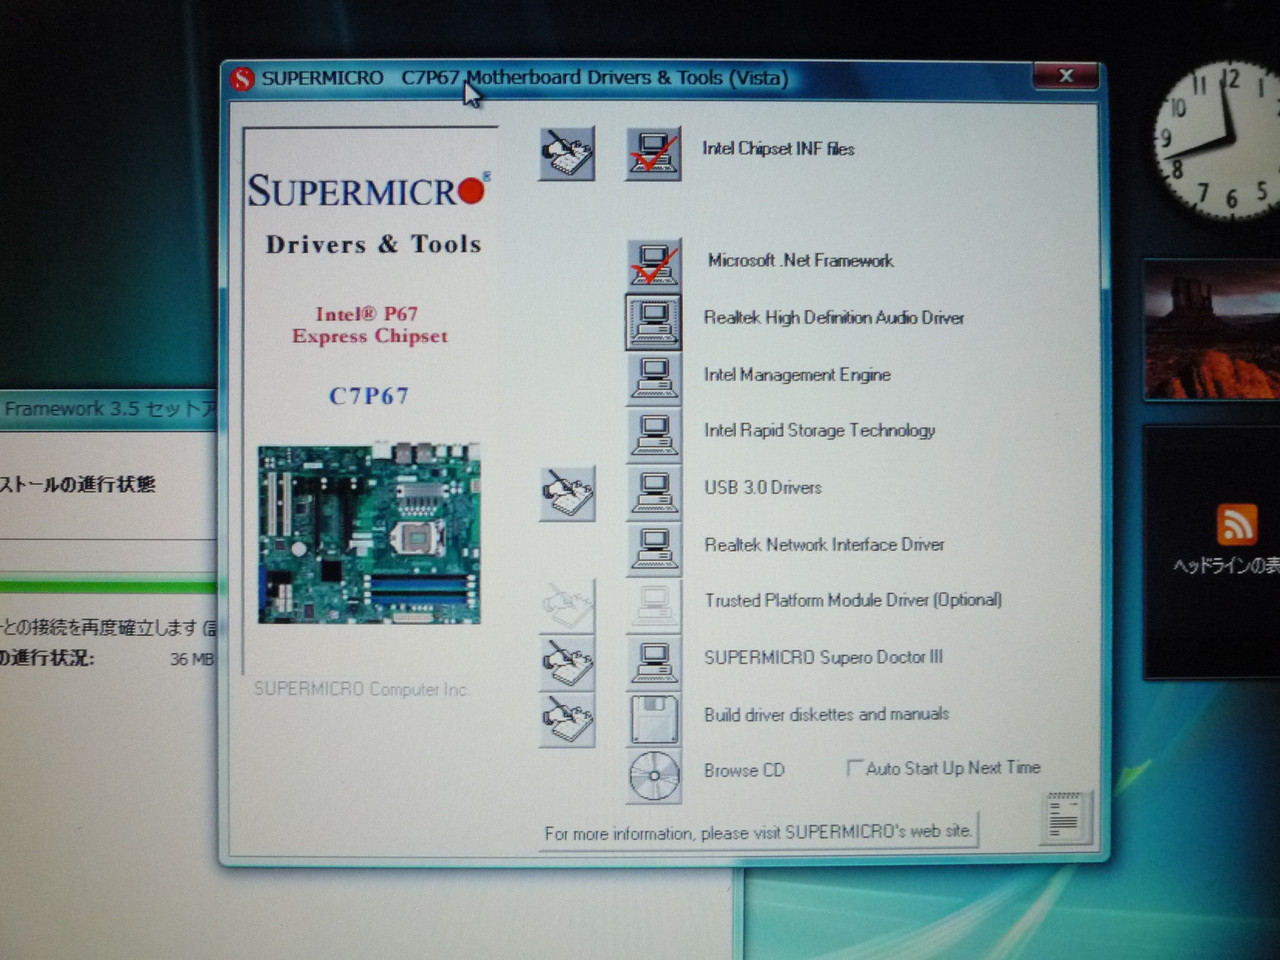Click the blue "C7P67" model text

(369, 396)
